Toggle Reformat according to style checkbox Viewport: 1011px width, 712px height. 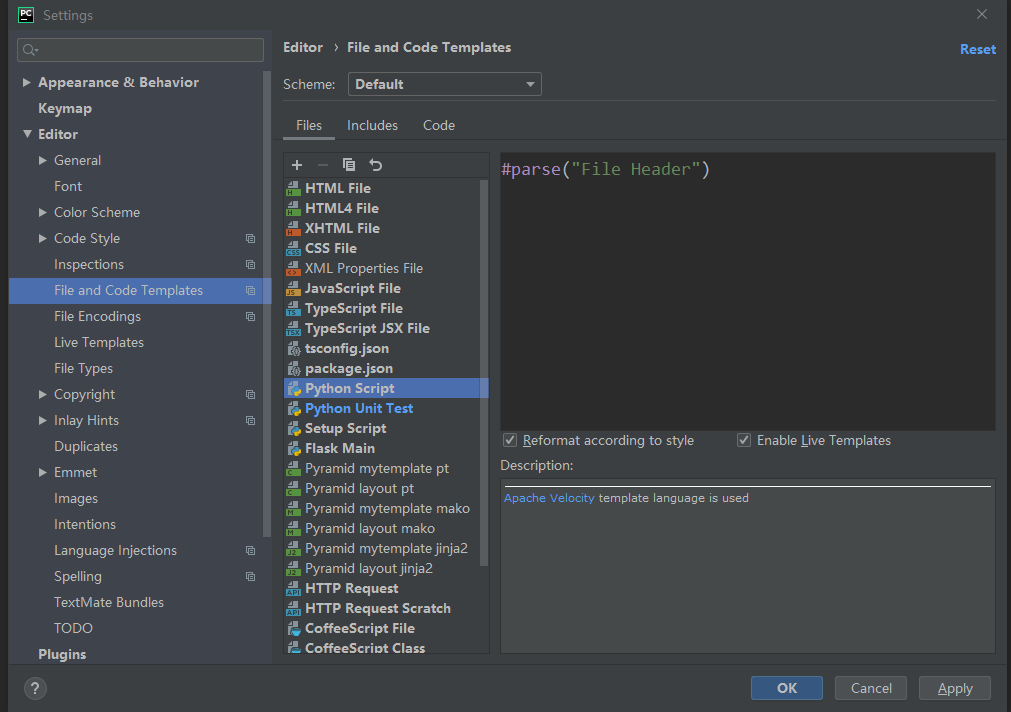(510, 440)
